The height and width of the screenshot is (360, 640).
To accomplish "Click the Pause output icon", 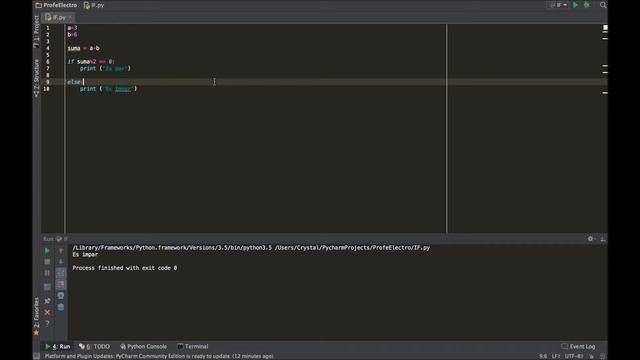I will click(x=47, y=273).
